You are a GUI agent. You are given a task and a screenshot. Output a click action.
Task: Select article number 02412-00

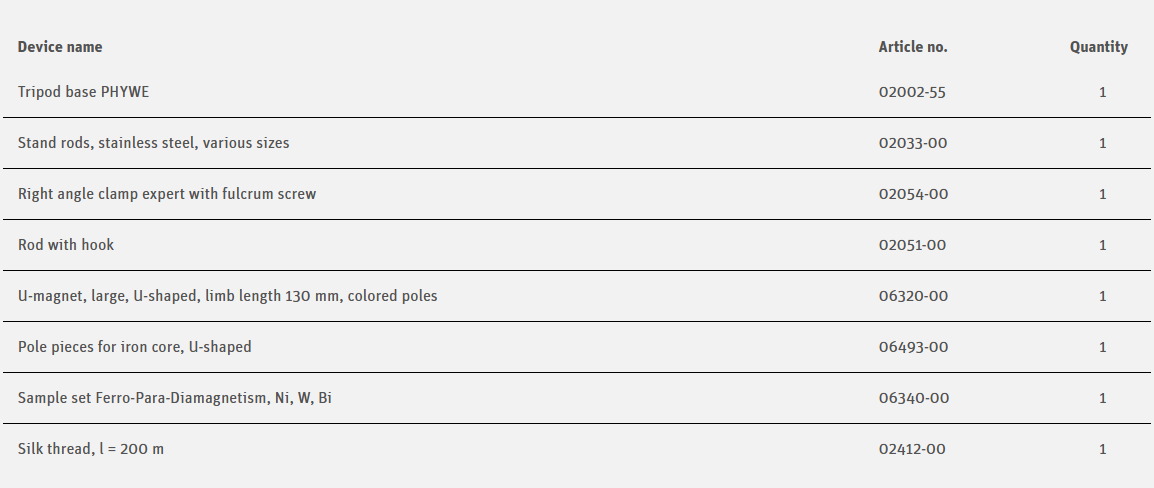pyautogui.click(x=912, y=449)
